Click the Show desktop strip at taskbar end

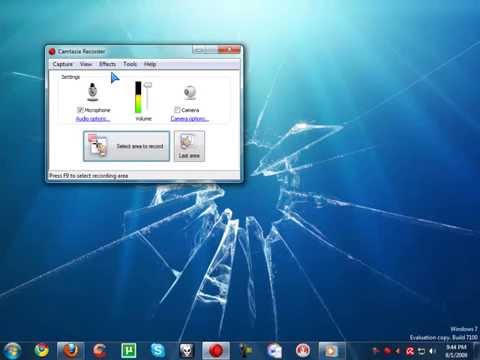(x=477, y=351)
